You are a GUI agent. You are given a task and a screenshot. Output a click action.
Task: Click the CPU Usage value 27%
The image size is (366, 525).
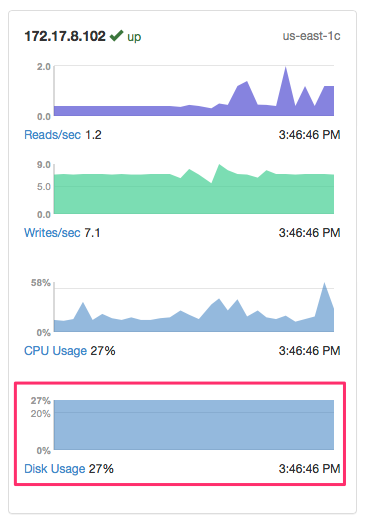point(103,351)
